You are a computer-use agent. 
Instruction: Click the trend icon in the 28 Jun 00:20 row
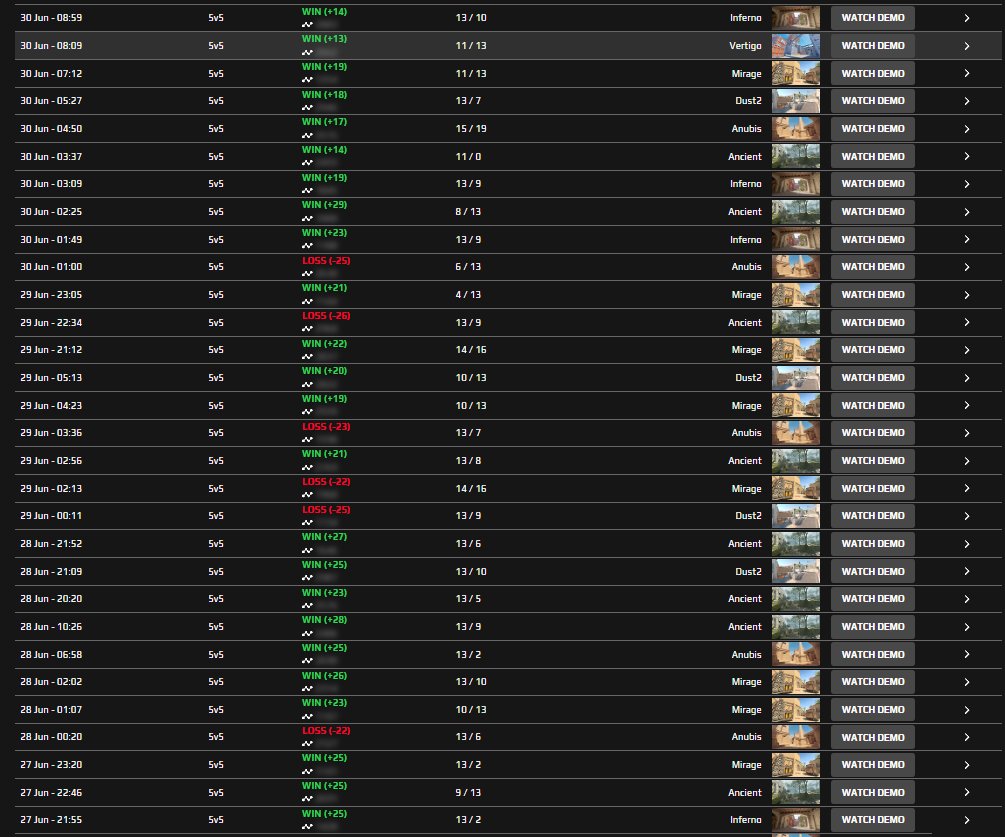click(x=308, y=744)
